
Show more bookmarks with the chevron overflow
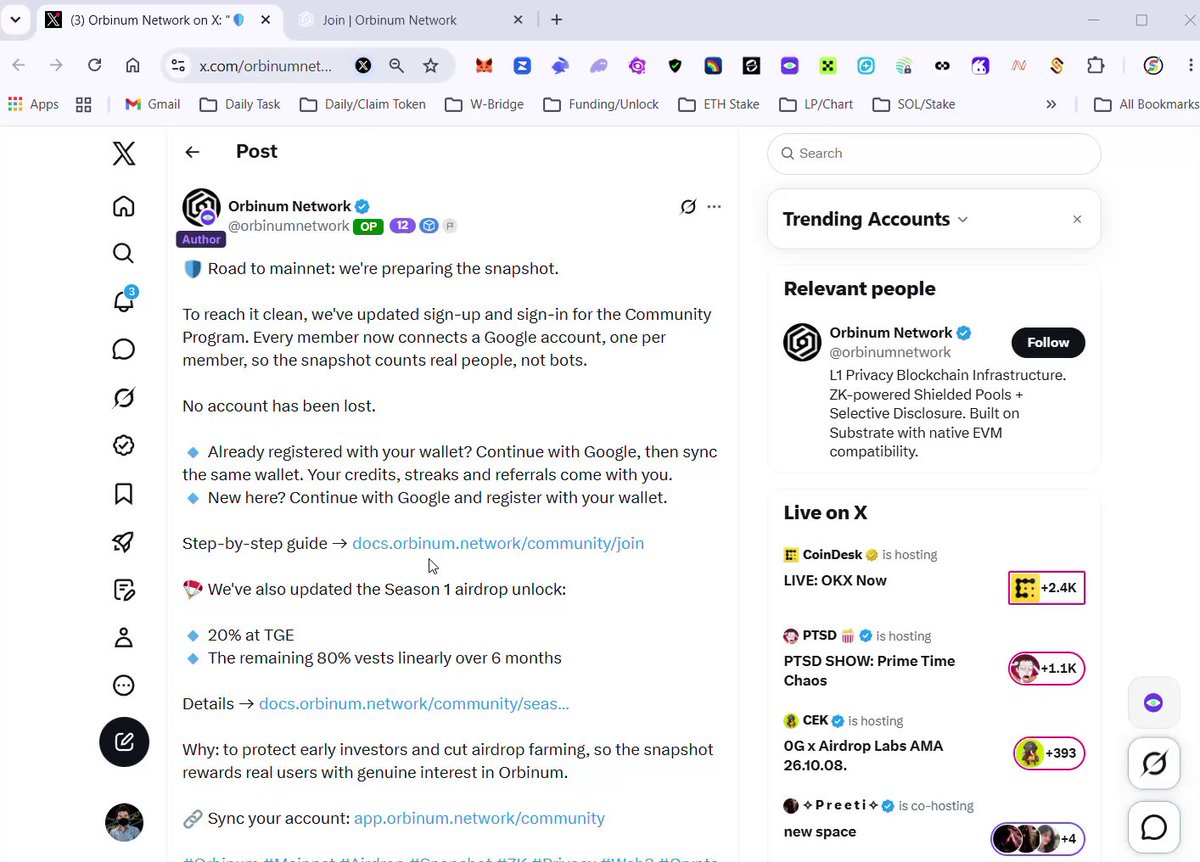[1051, 104]
